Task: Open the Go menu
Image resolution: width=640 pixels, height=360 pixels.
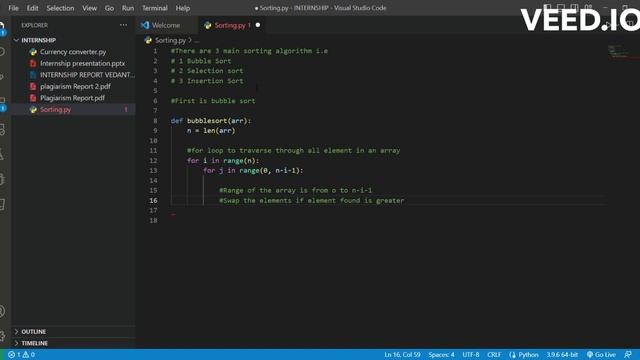Action: (x=109, y=8)
